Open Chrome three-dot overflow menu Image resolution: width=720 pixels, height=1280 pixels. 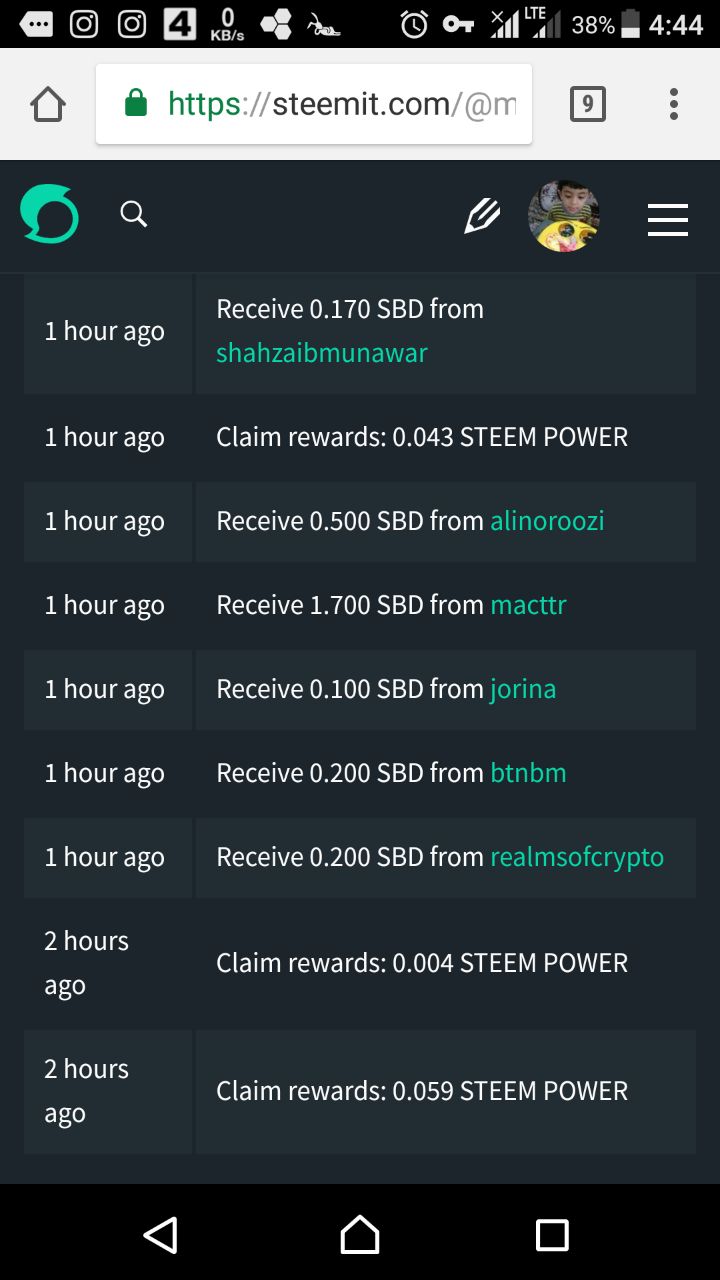click(674, 104)
